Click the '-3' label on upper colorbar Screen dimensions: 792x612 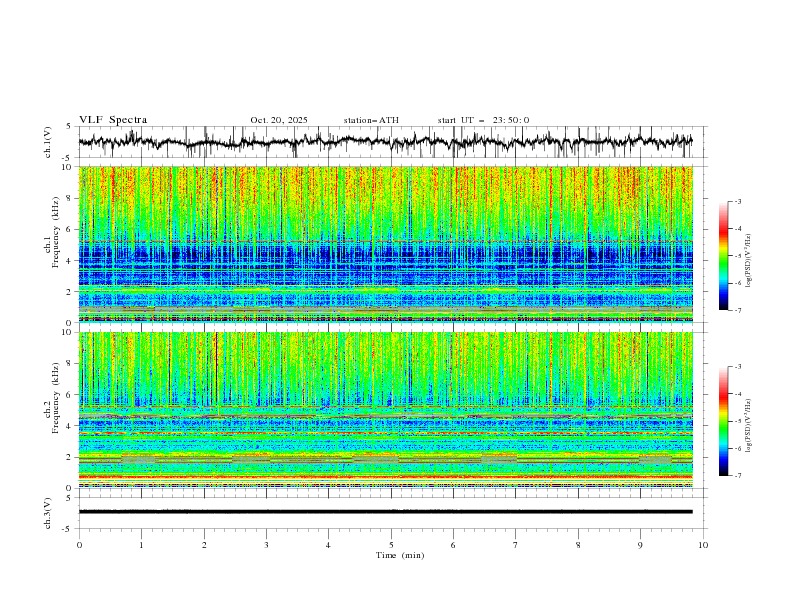737,201
